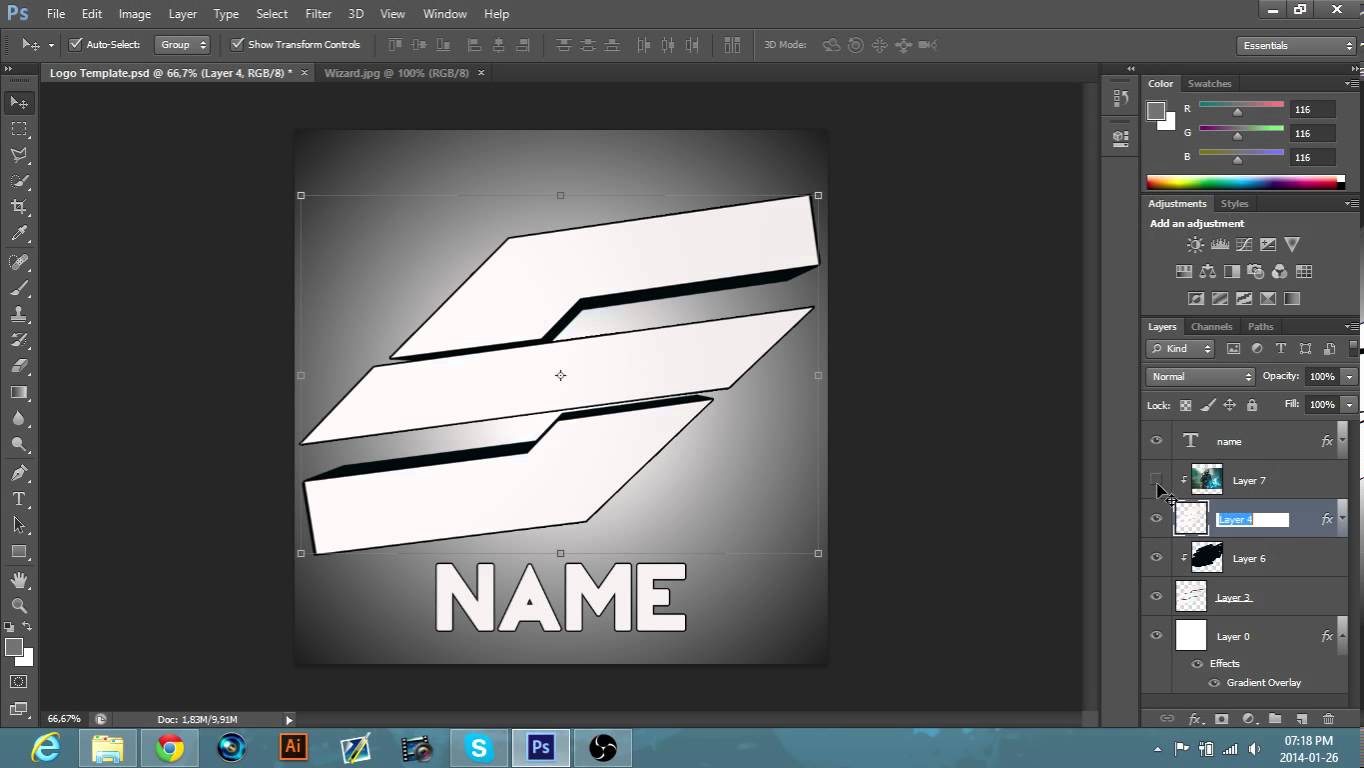Image resolution: width=1364 pixels, height=768 pixels.
Task: Select the Quick Selection tool
Action: coord(19,180)
